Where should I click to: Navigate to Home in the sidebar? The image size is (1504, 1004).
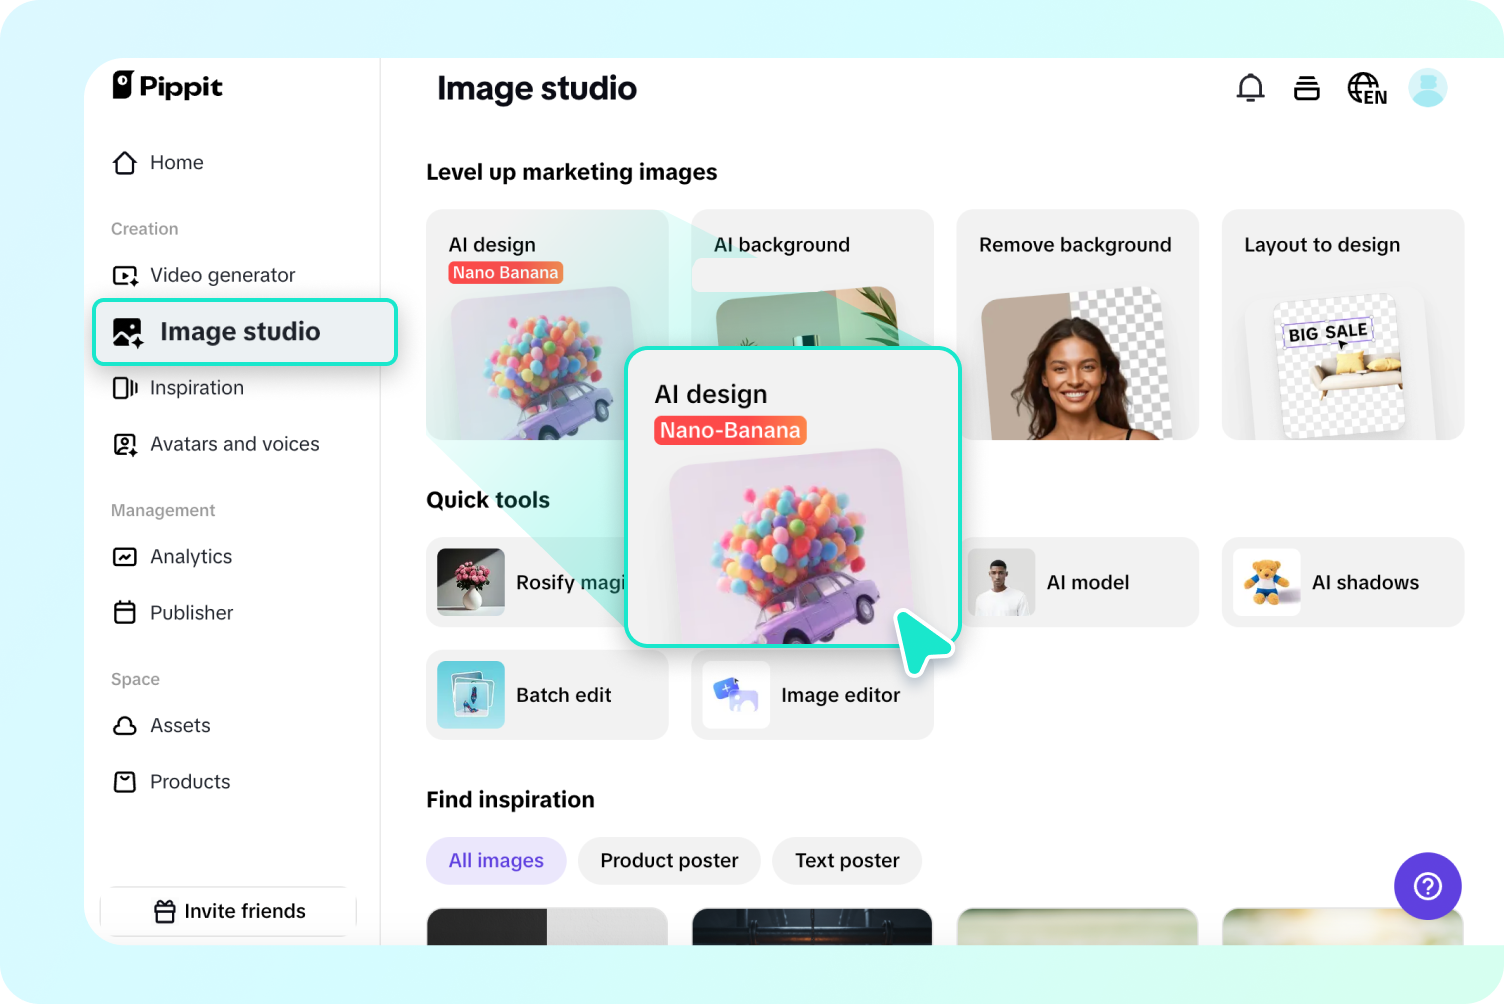tap(176, 162)
